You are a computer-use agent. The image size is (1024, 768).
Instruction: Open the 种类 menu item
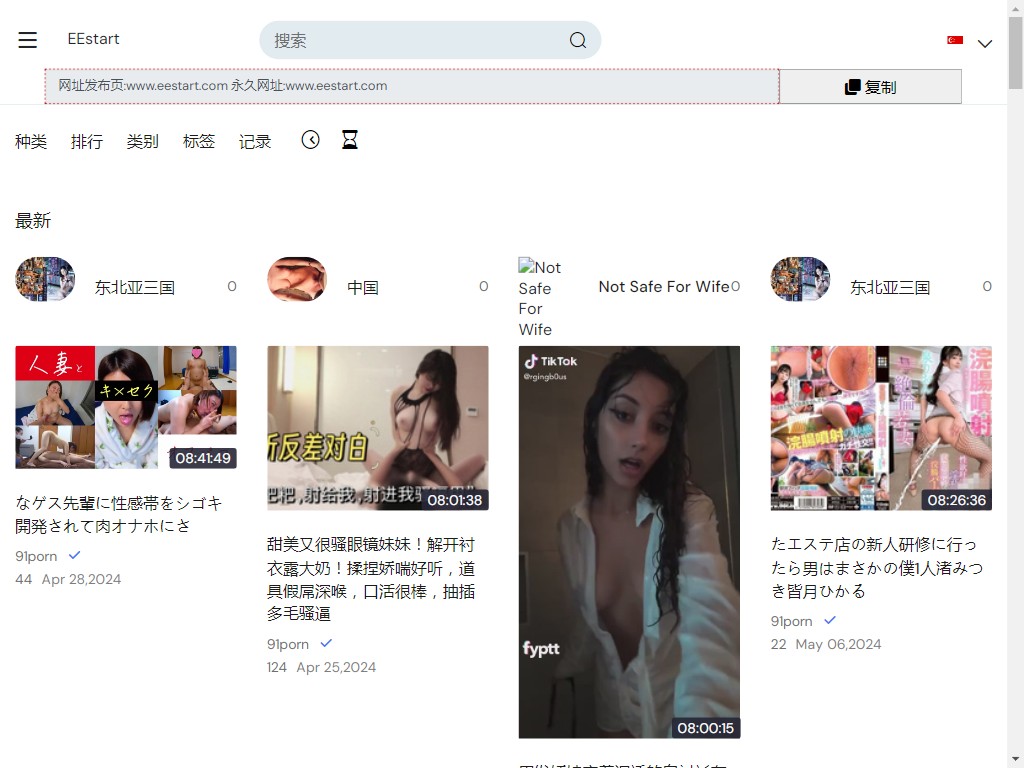[31, 141]
